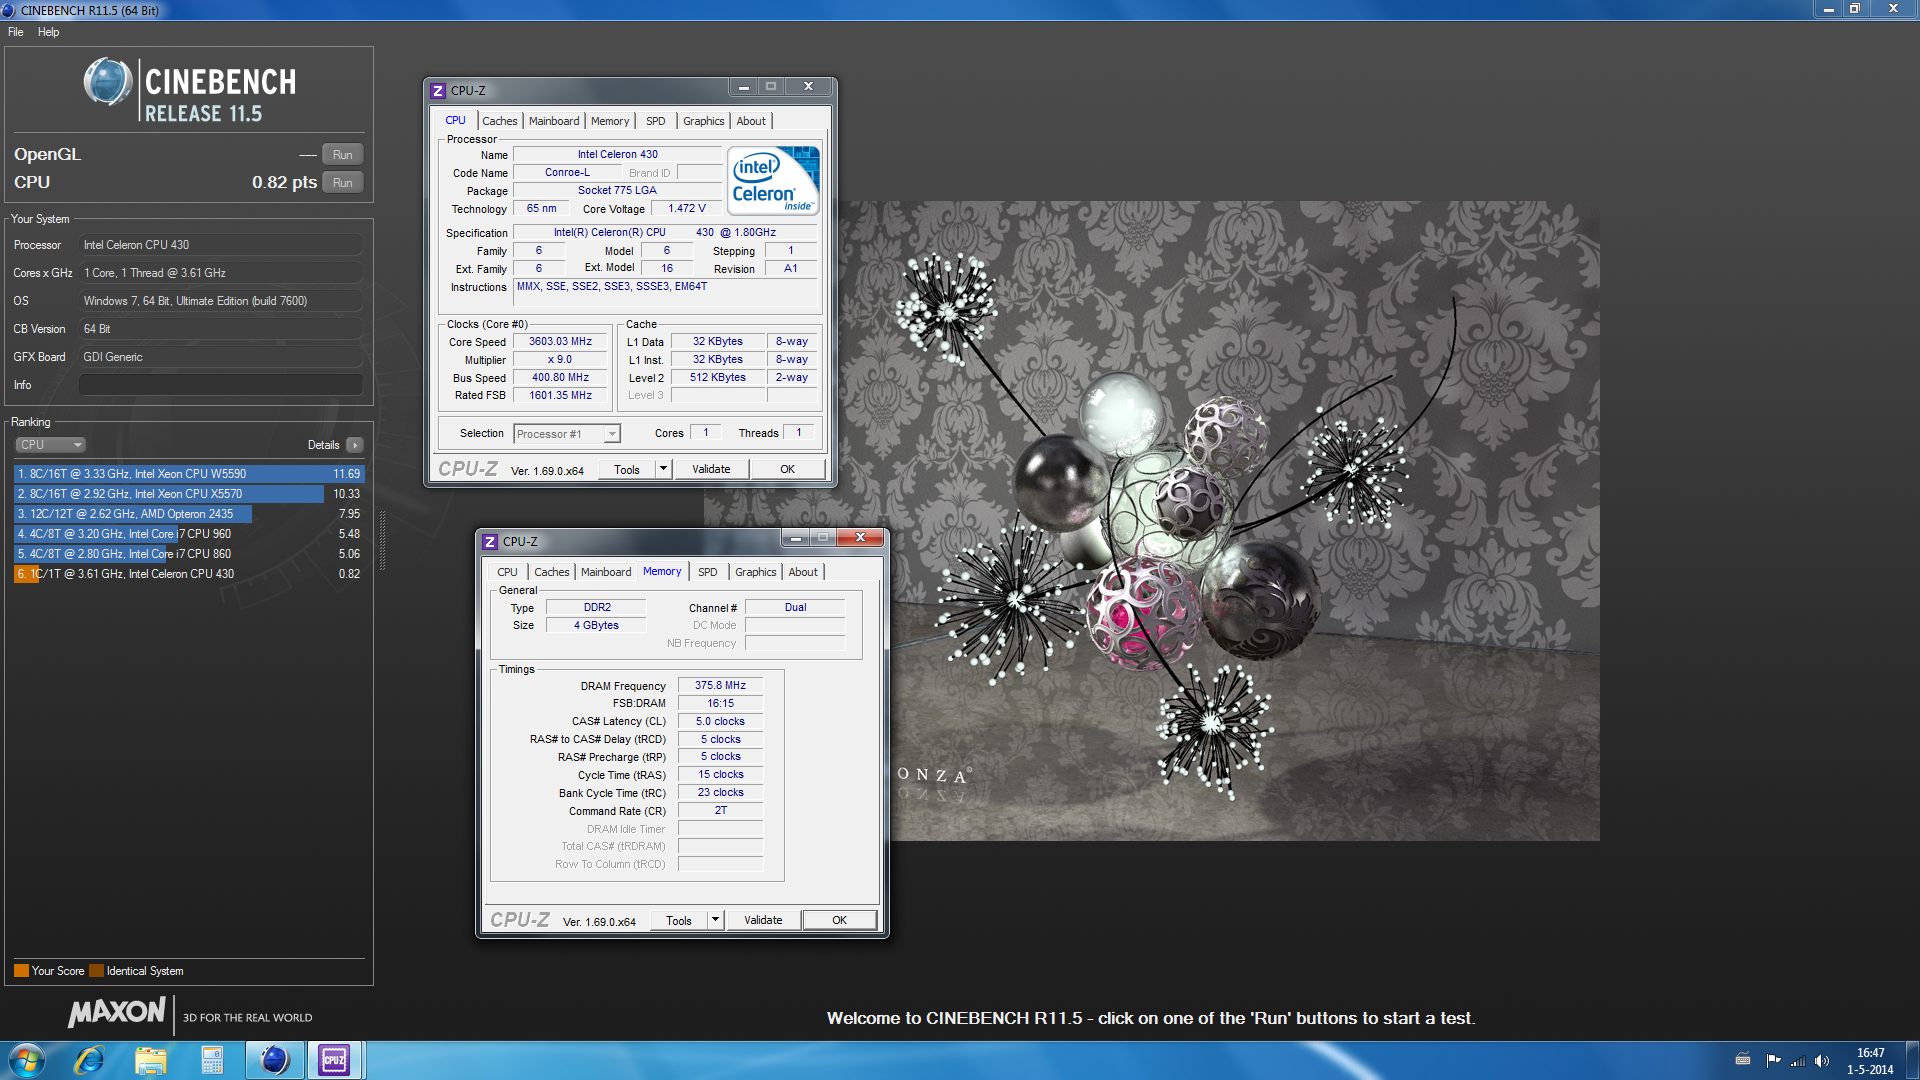This screenshot has height=1080, width=1920.
Task: Click the MAXON logo
Action: (x=117, y=1012)
